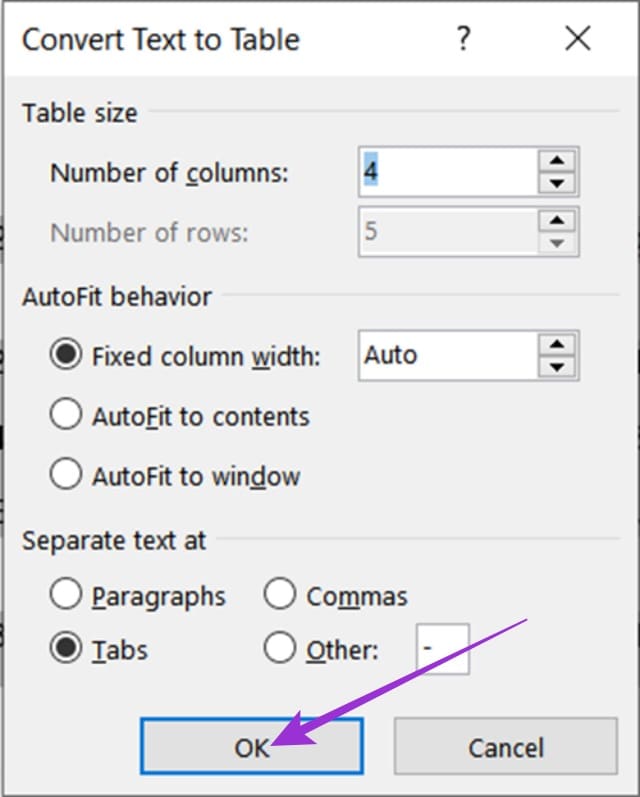Decrease number of rows with down arrow
The image size is (640, 797).
point(557,243)
